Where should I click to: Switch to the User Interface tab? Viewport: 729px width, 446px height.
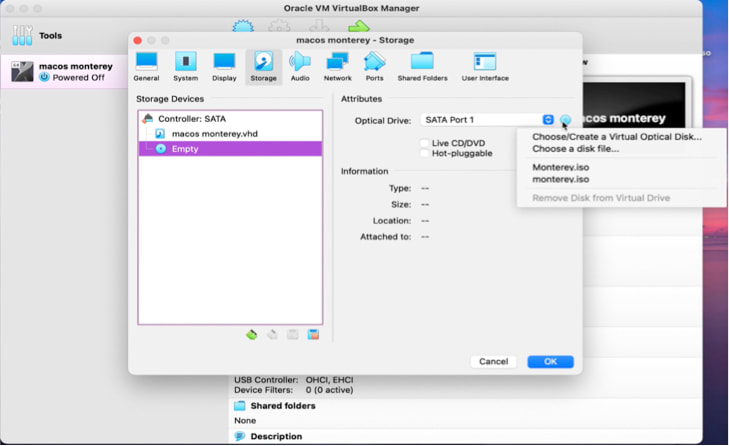coord(485,67)
